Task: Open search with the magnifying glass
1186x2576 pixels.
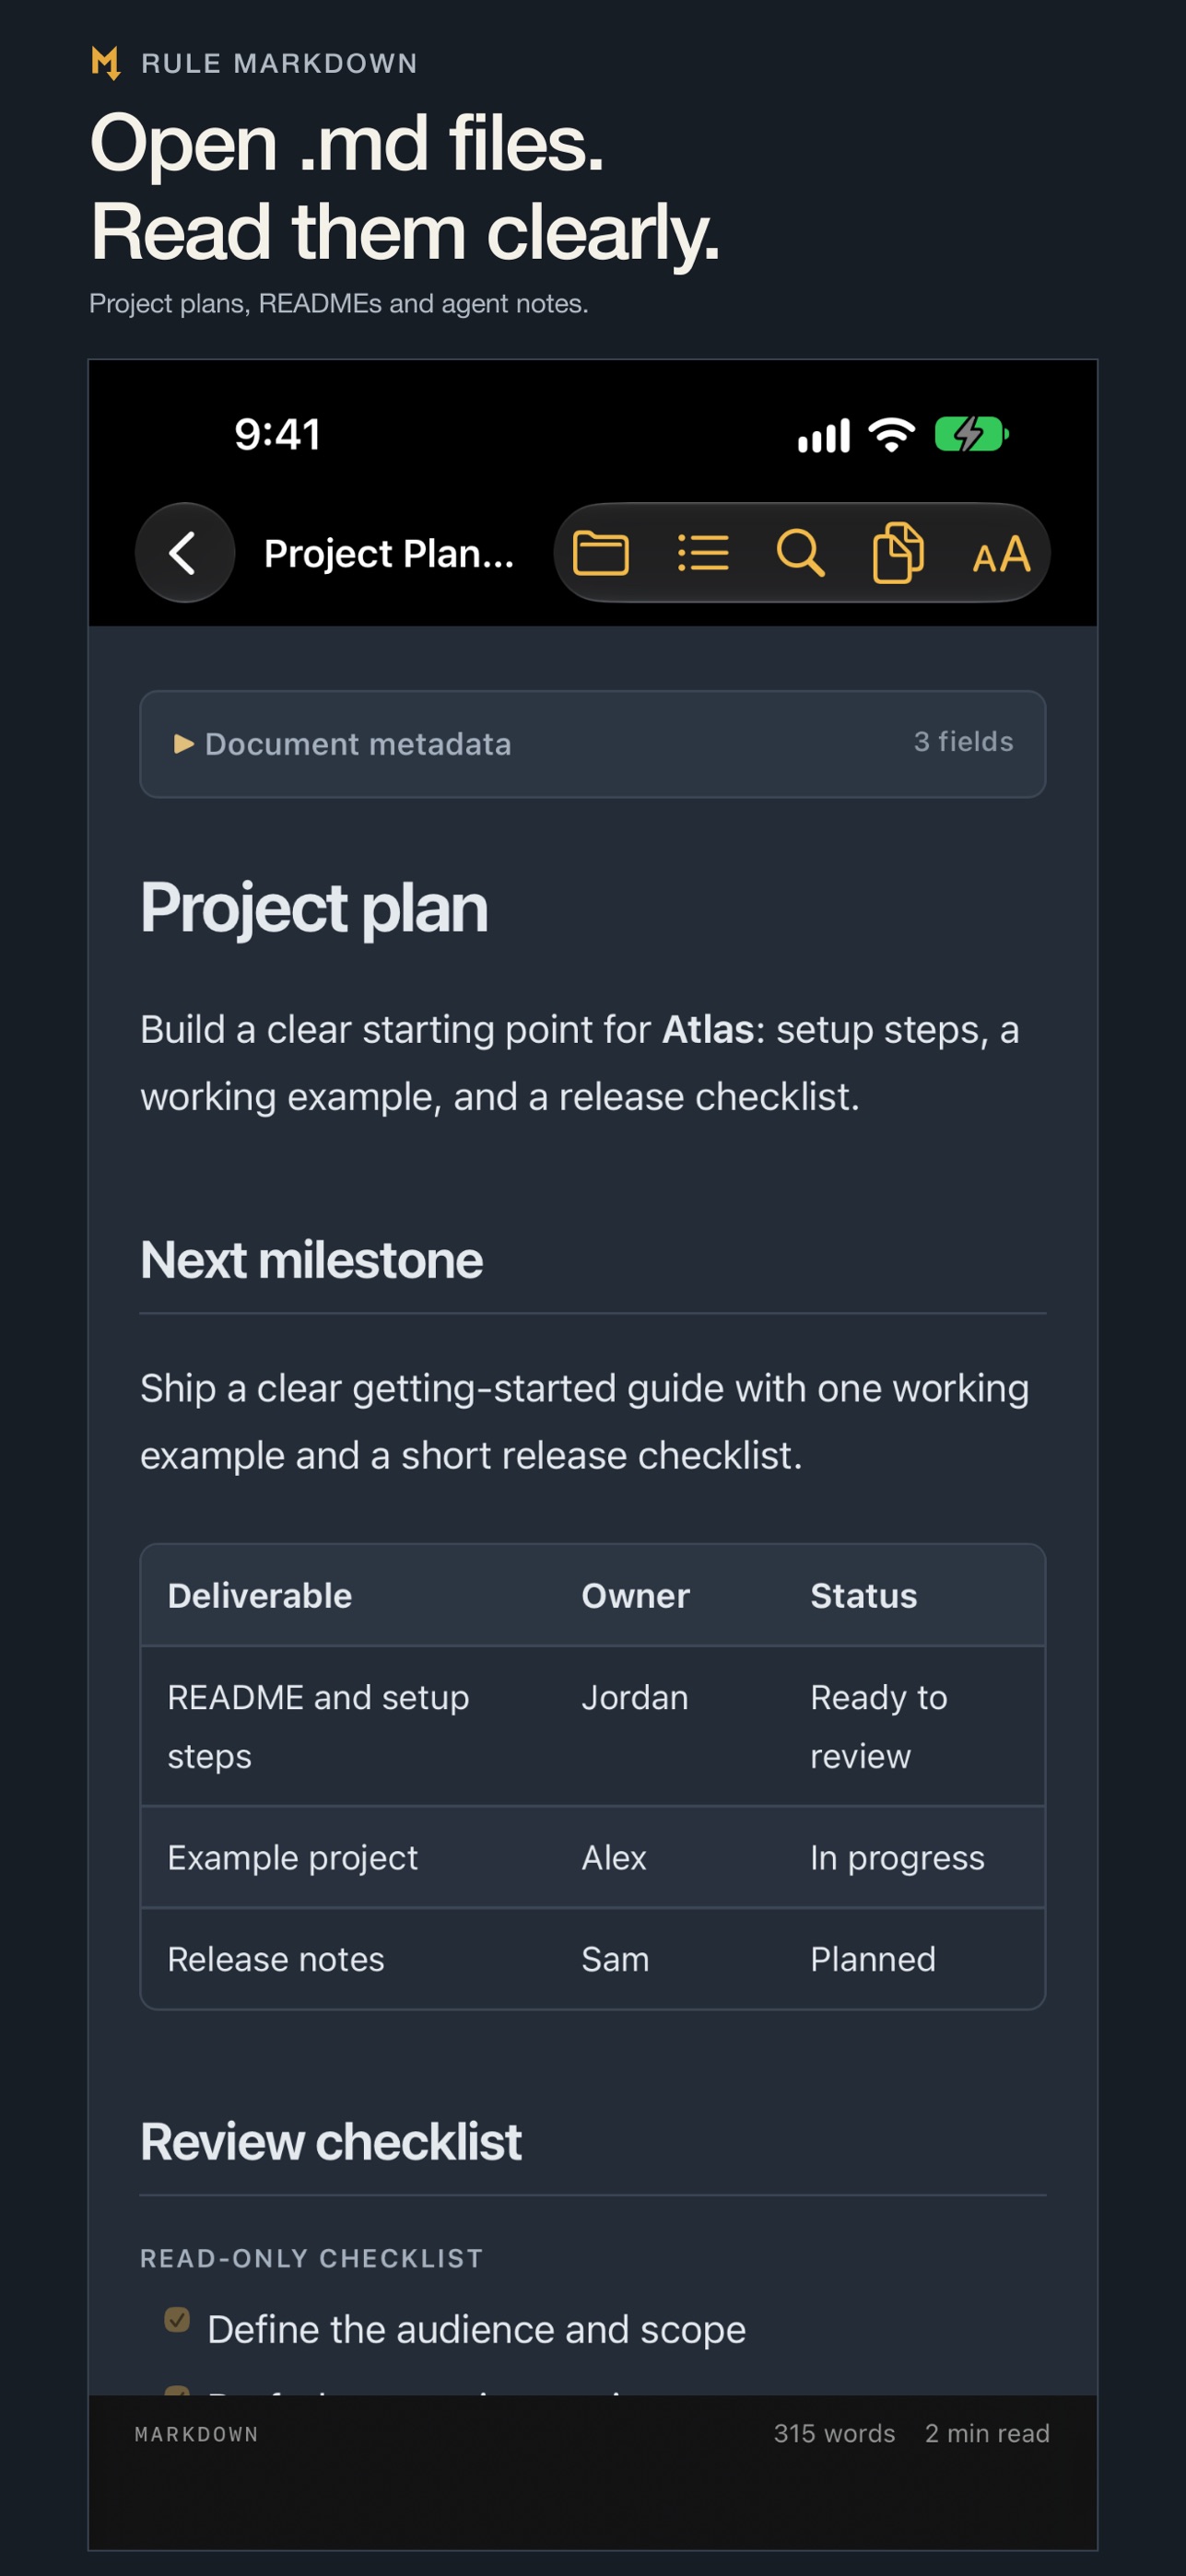Action: [800, 553]
